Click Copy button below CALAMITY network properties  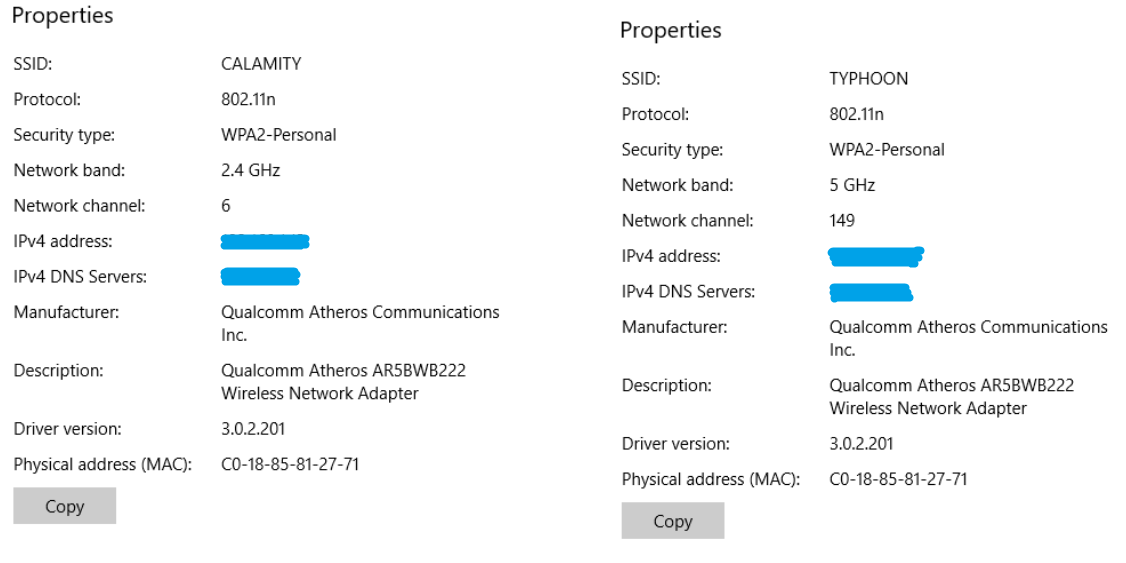65,506
